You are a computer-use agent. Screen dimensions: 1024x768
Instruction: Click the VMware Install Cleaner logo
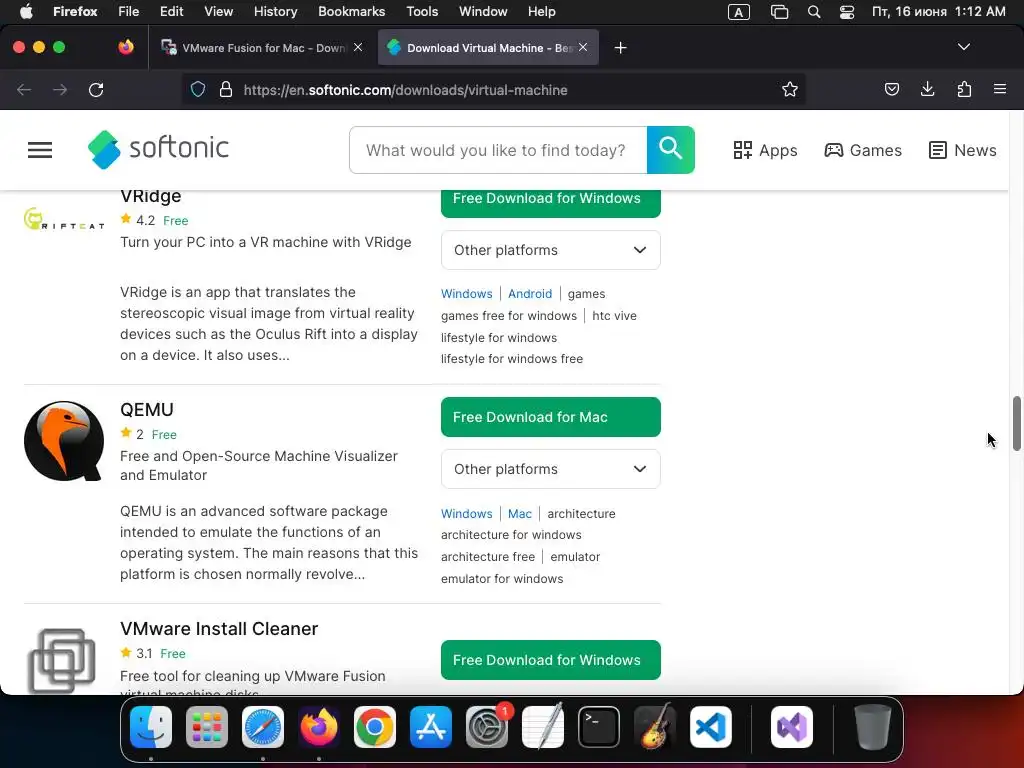(x=62, y=660)
